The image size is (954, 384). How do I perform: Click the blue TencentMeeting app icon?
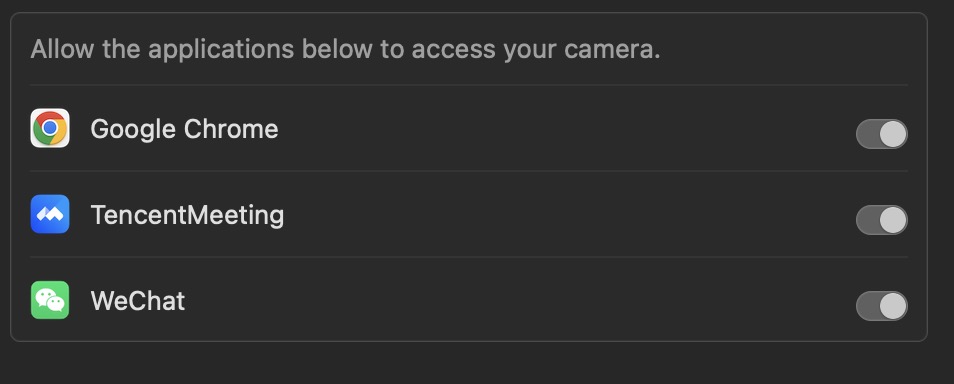coord(50,214)
